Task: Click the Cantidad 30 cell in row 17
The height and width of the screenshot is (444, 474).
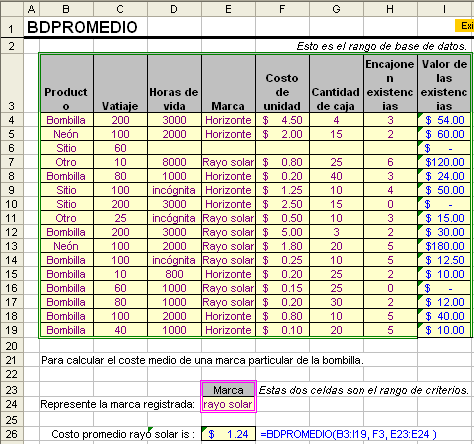Action: click(336, 302)
